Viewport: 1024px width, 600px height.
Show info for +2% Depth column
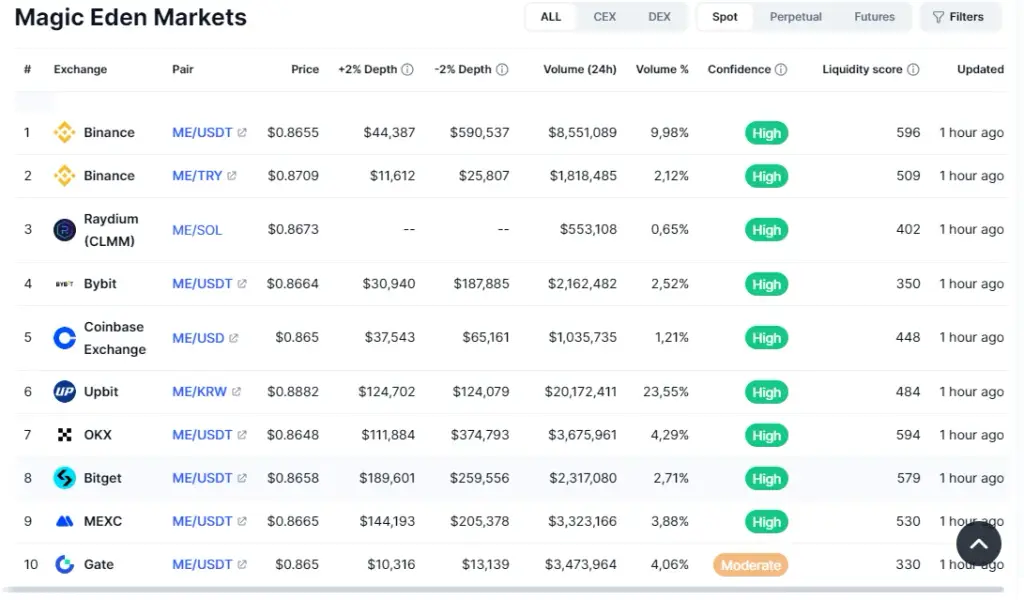coord(408,69)
